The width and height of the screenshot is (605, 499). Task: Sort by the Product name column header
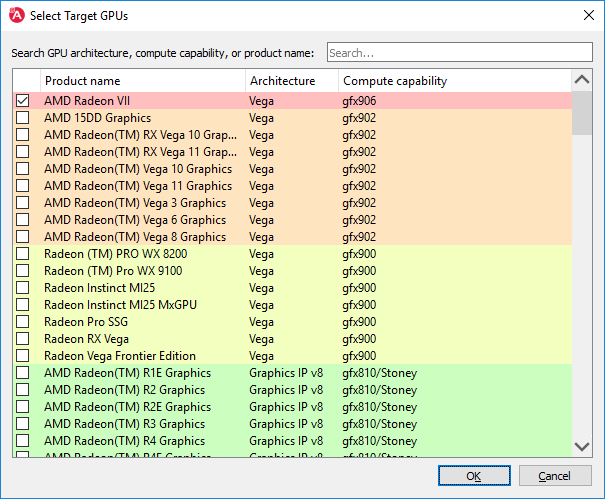tap(142, 81)
